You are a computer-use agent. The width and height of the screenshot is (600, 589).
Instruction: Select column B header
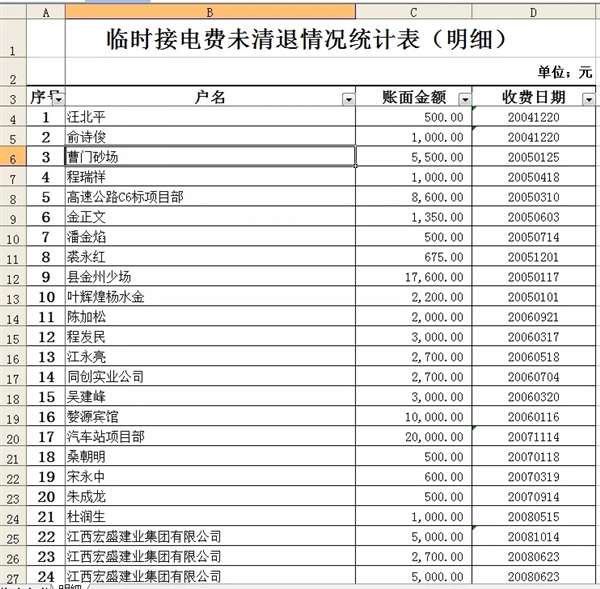[210, 13]
